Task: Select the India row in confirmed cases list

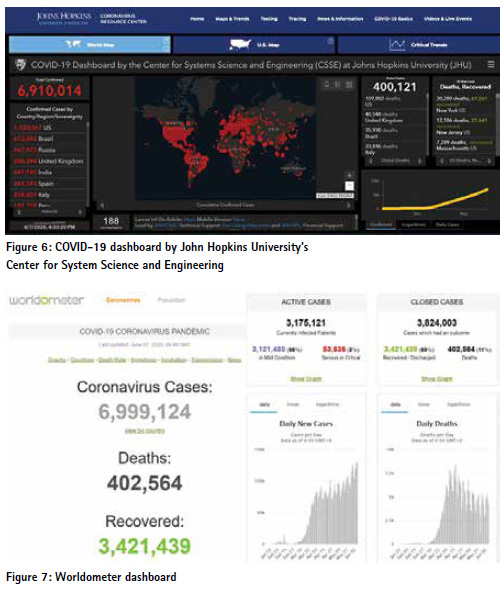Action: (49, 172)
